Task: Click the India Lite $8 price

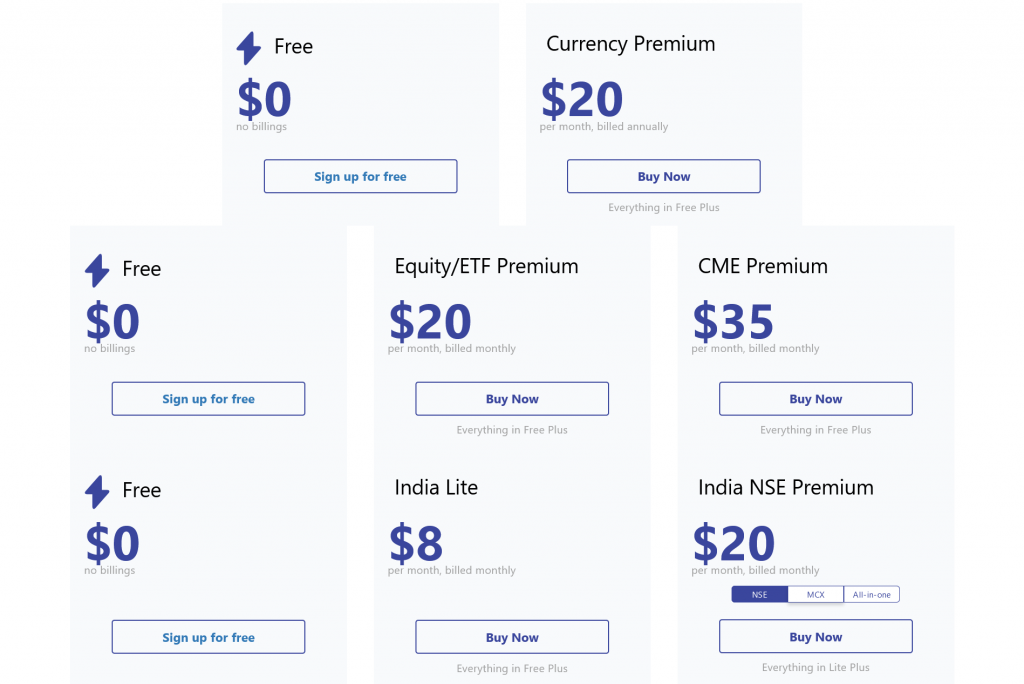Action: point(416,543)
